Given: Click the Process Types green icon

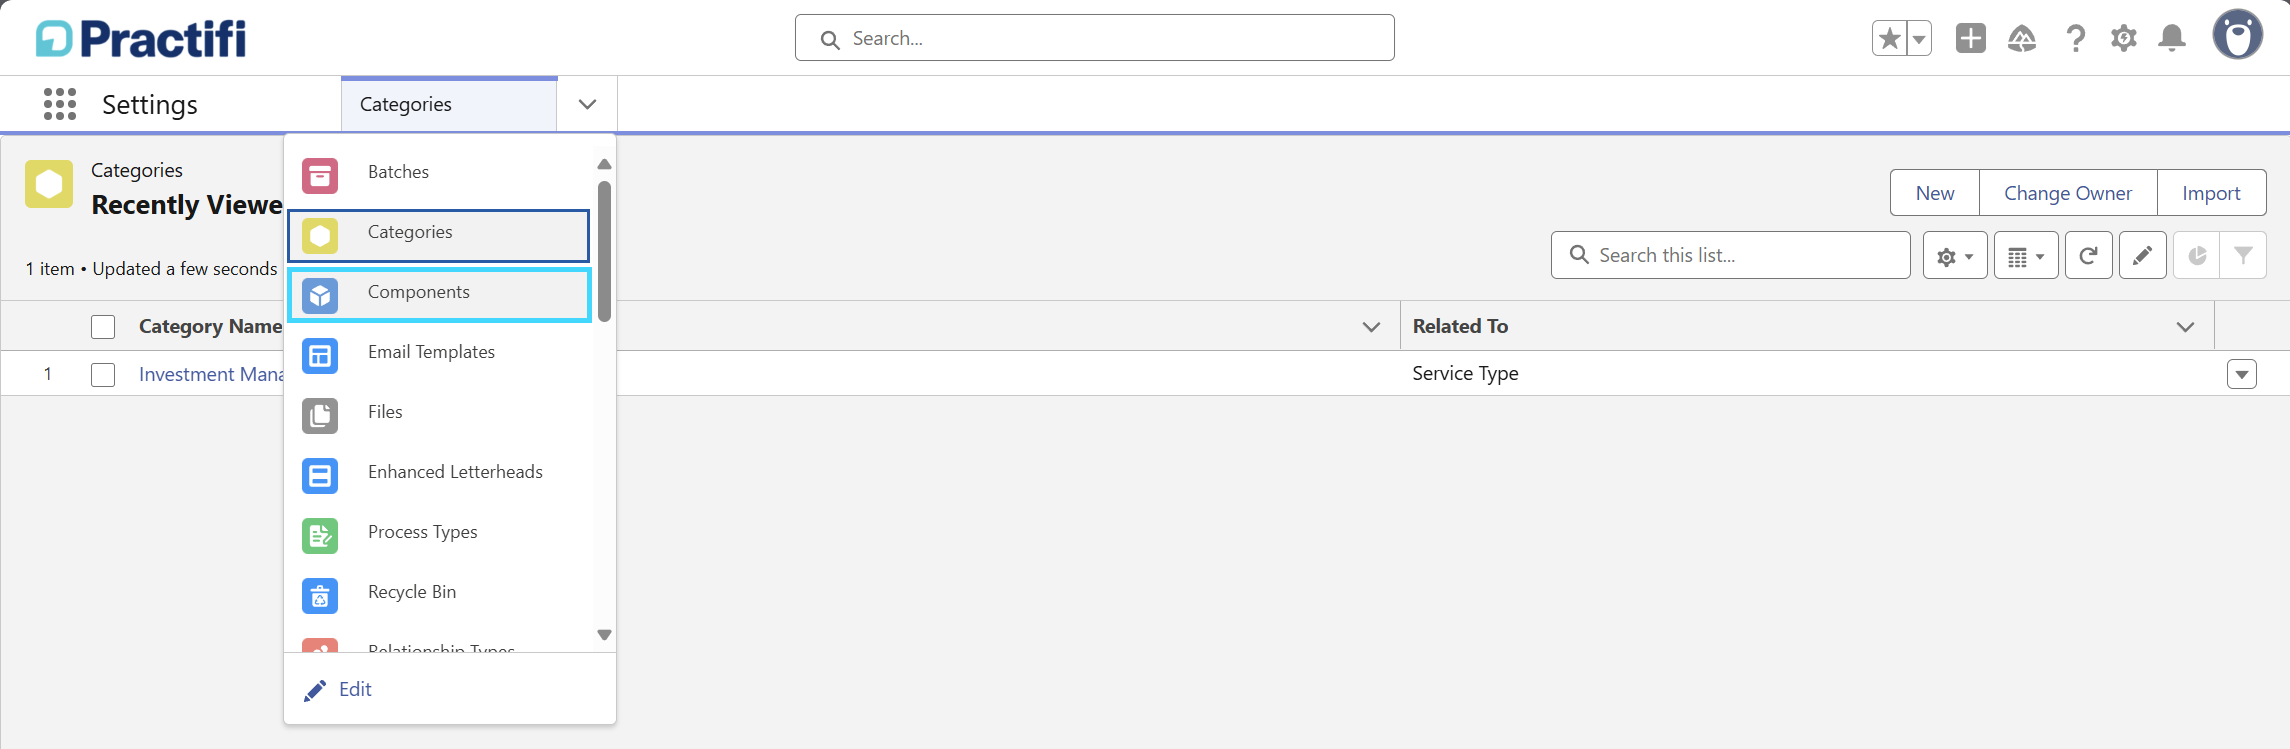Looking at the screenshot, I should tap(320, 536).
